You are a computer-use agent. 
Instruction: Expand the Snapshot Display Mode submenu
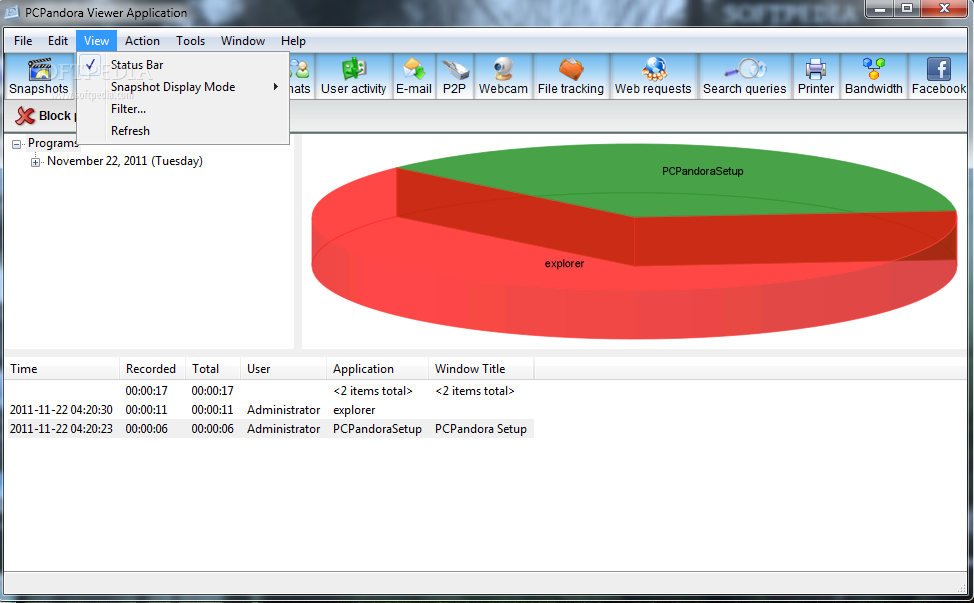point(184,87)
